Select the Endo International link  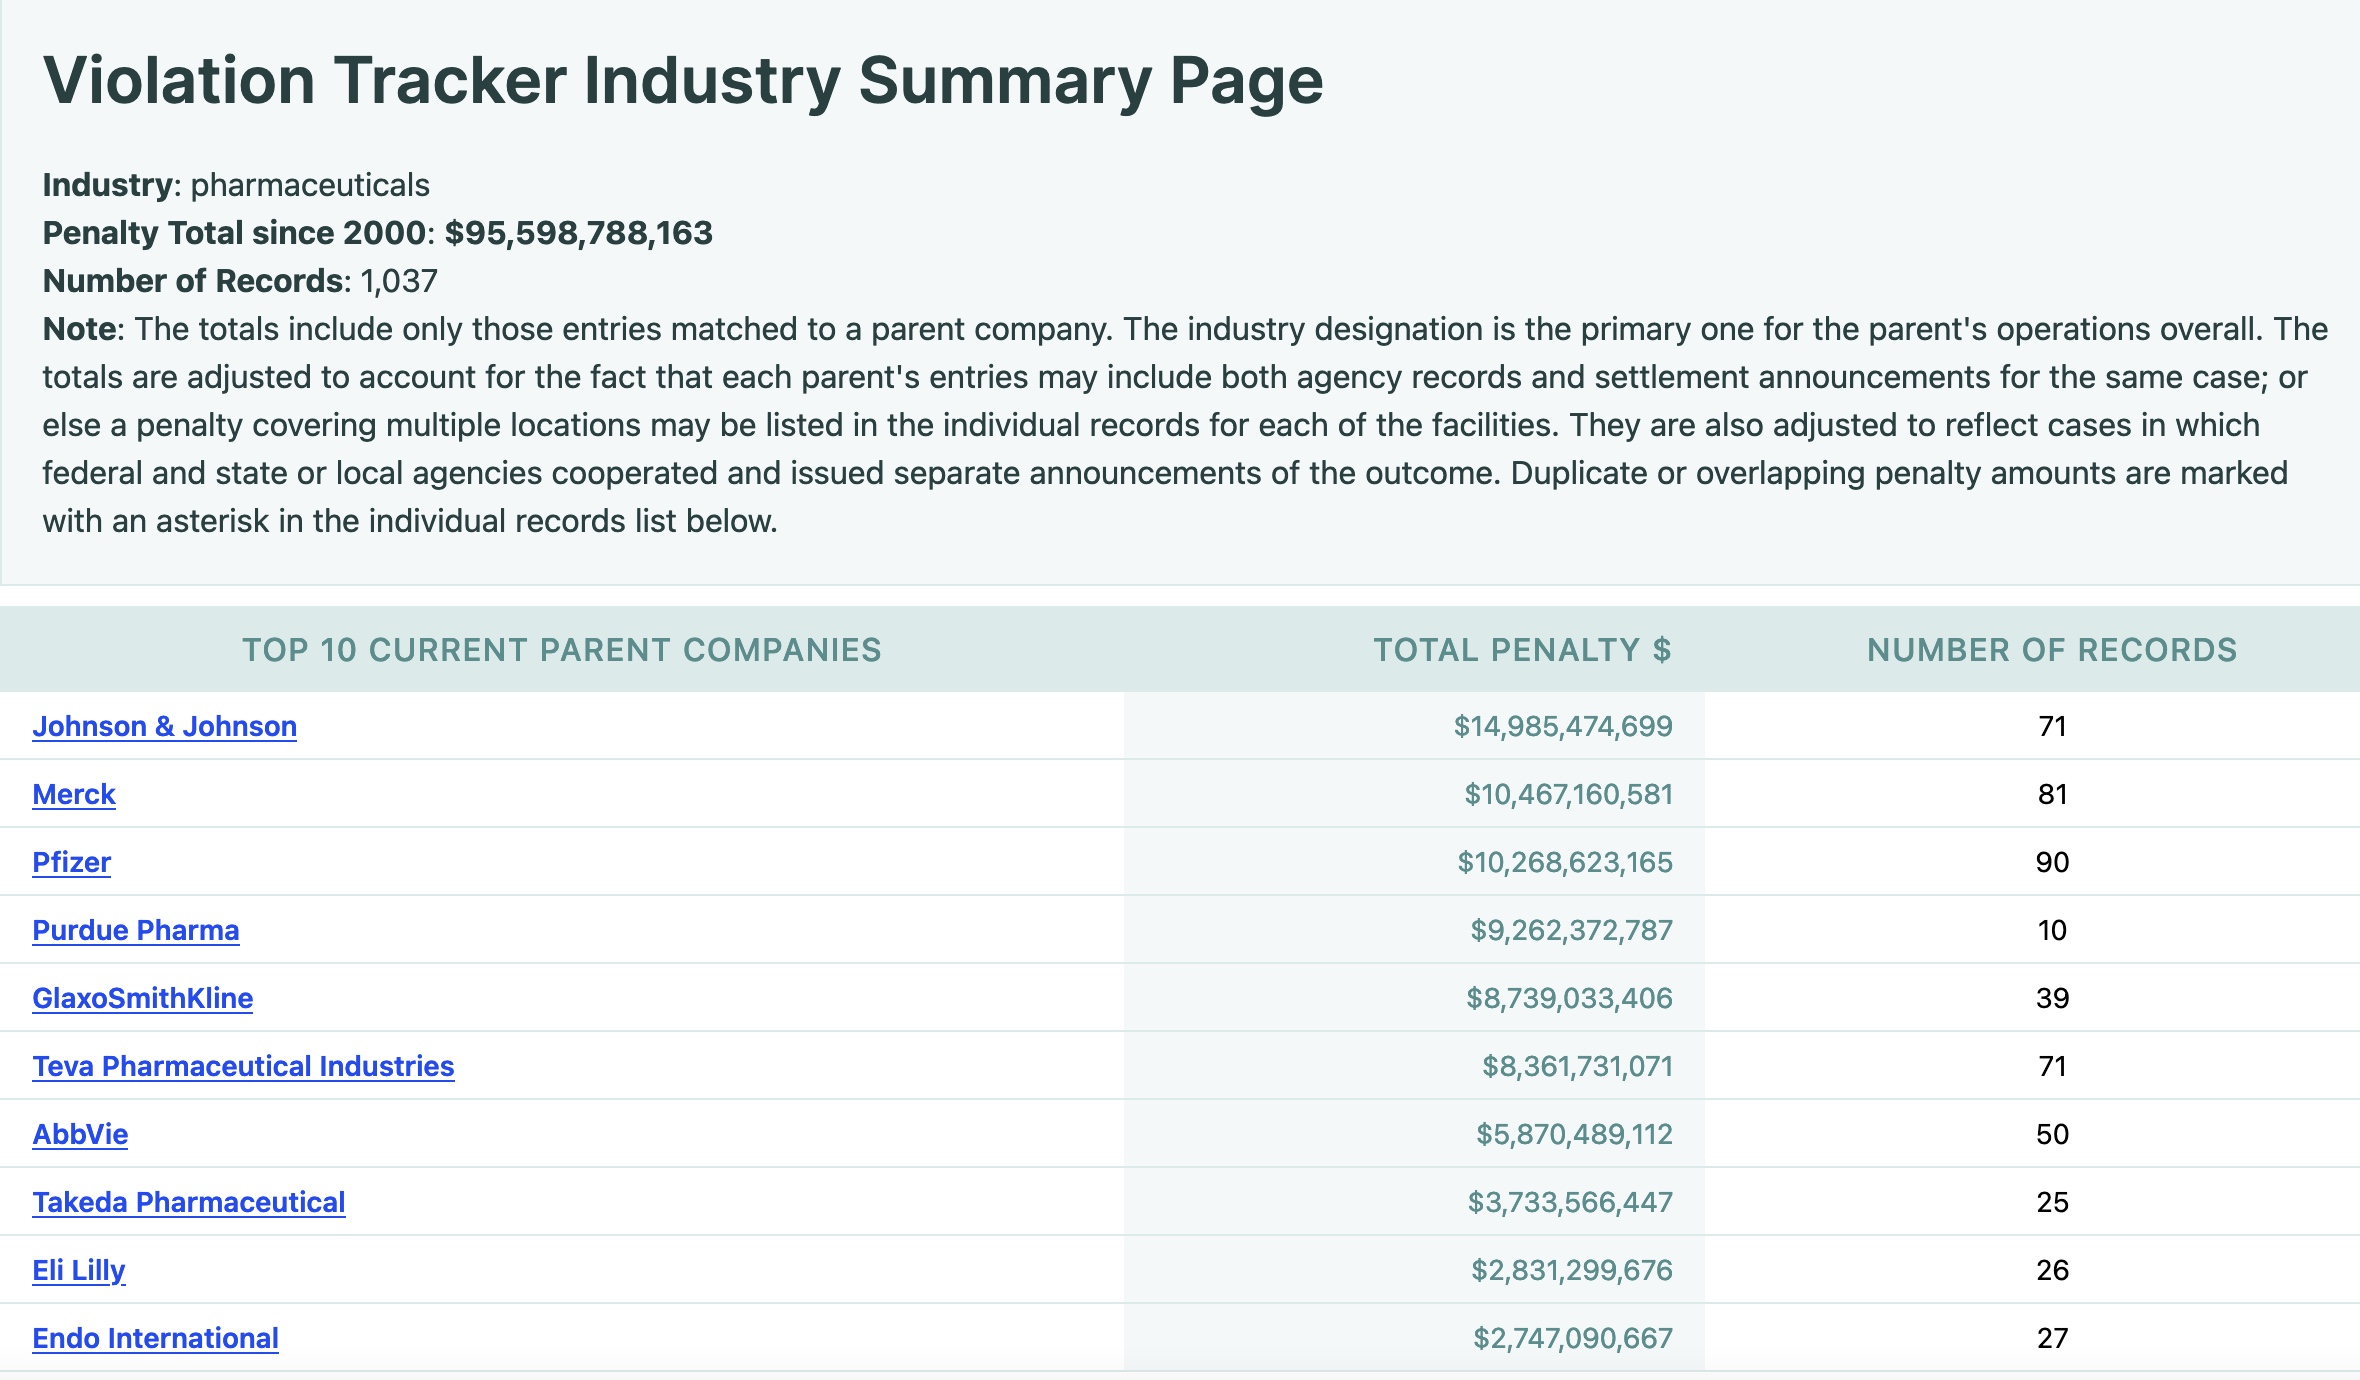155,1338
